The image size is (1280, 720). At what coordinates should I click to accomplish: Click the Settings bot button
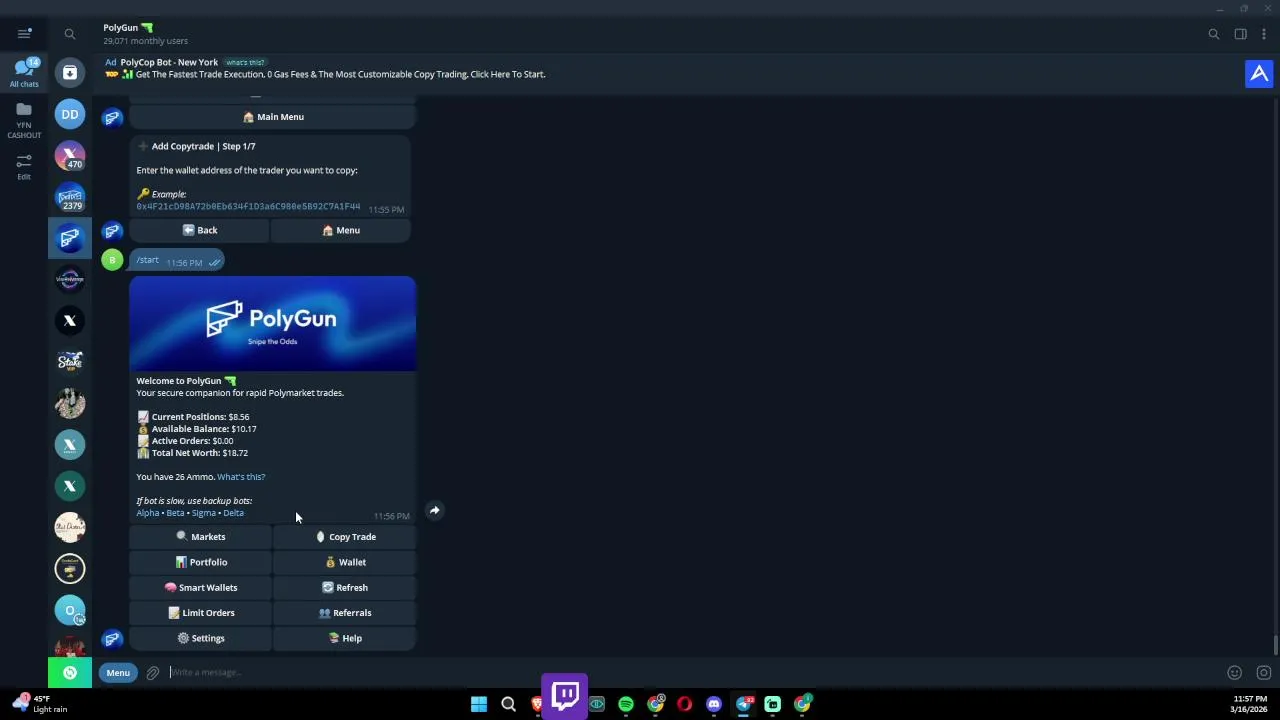coord(200,638)
